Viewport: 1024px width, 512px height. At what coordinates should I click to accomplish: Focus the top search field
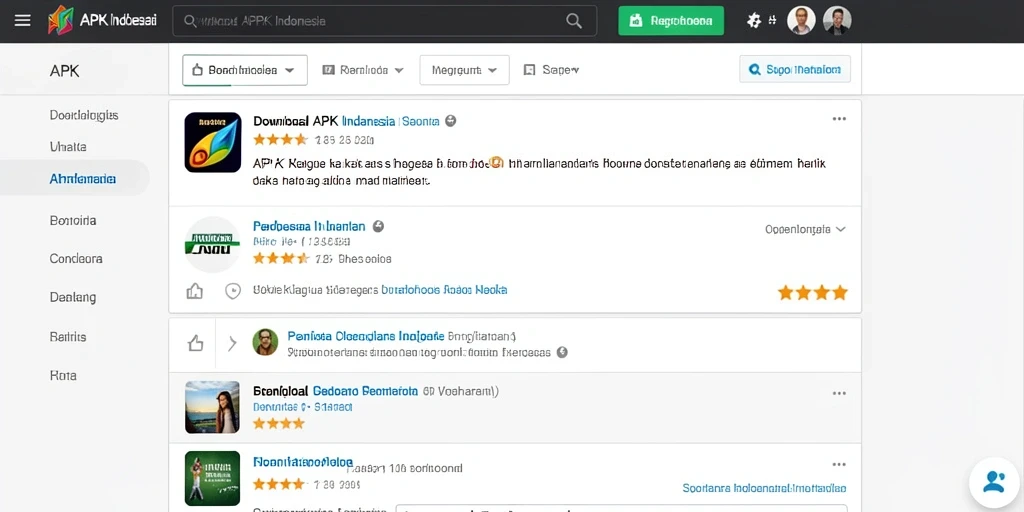384,21
